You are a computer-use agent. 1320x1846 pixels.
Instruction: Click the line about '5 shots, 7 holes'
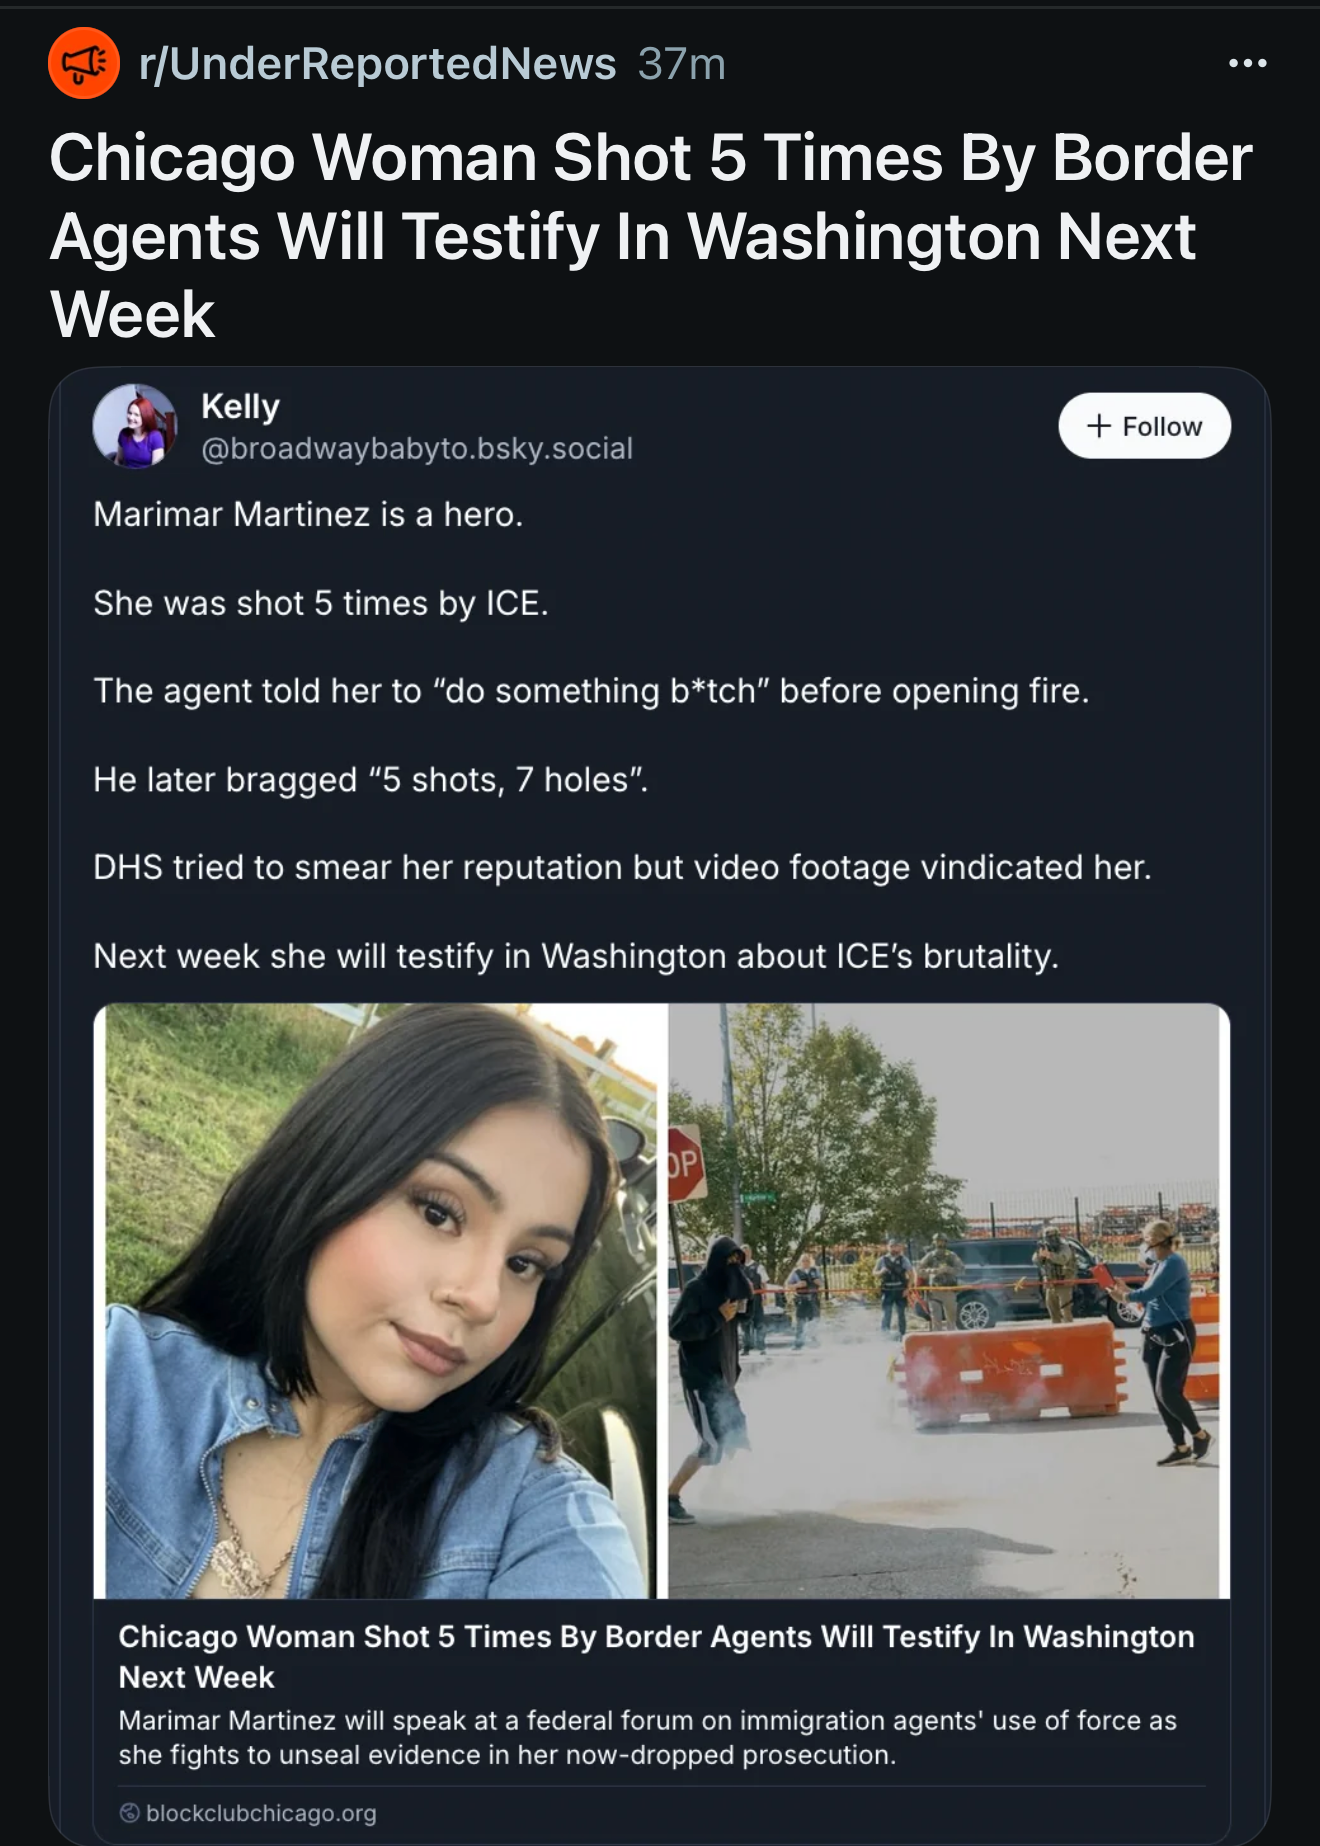point(371,779)
